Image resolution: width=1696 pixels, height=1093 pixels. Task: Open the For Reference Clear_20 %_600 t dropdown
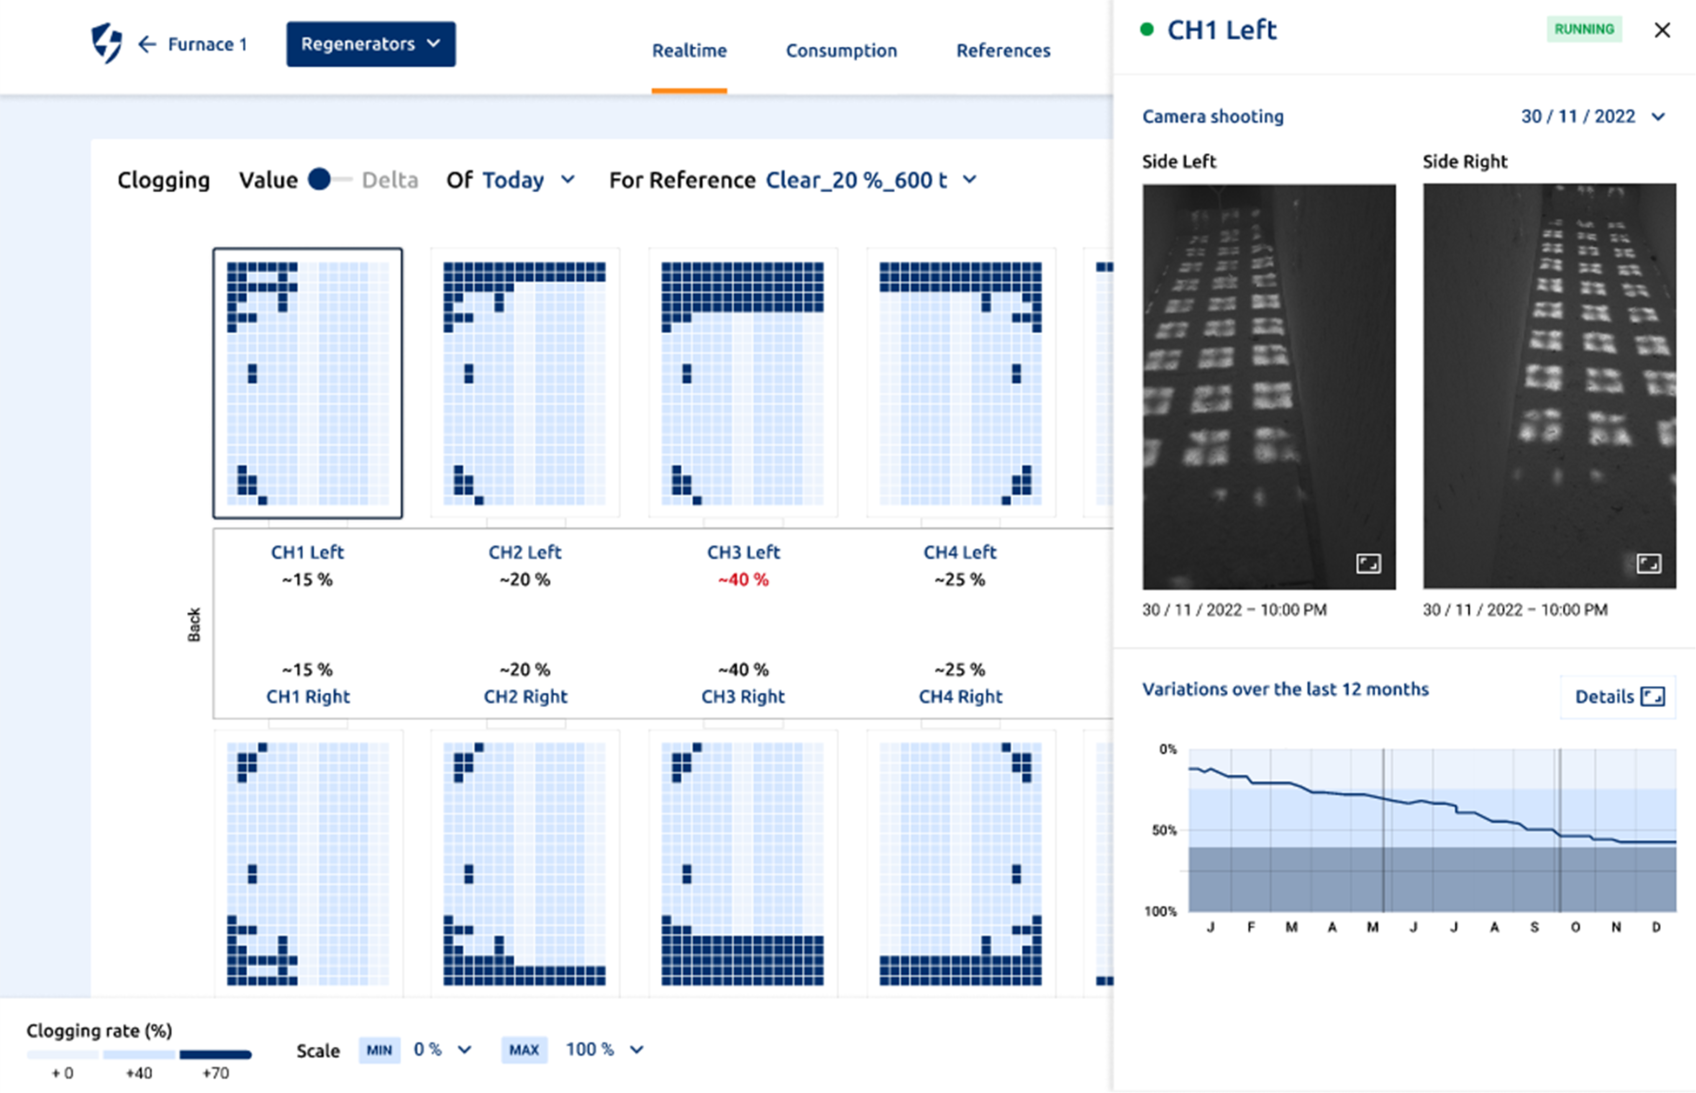point(870,180)
